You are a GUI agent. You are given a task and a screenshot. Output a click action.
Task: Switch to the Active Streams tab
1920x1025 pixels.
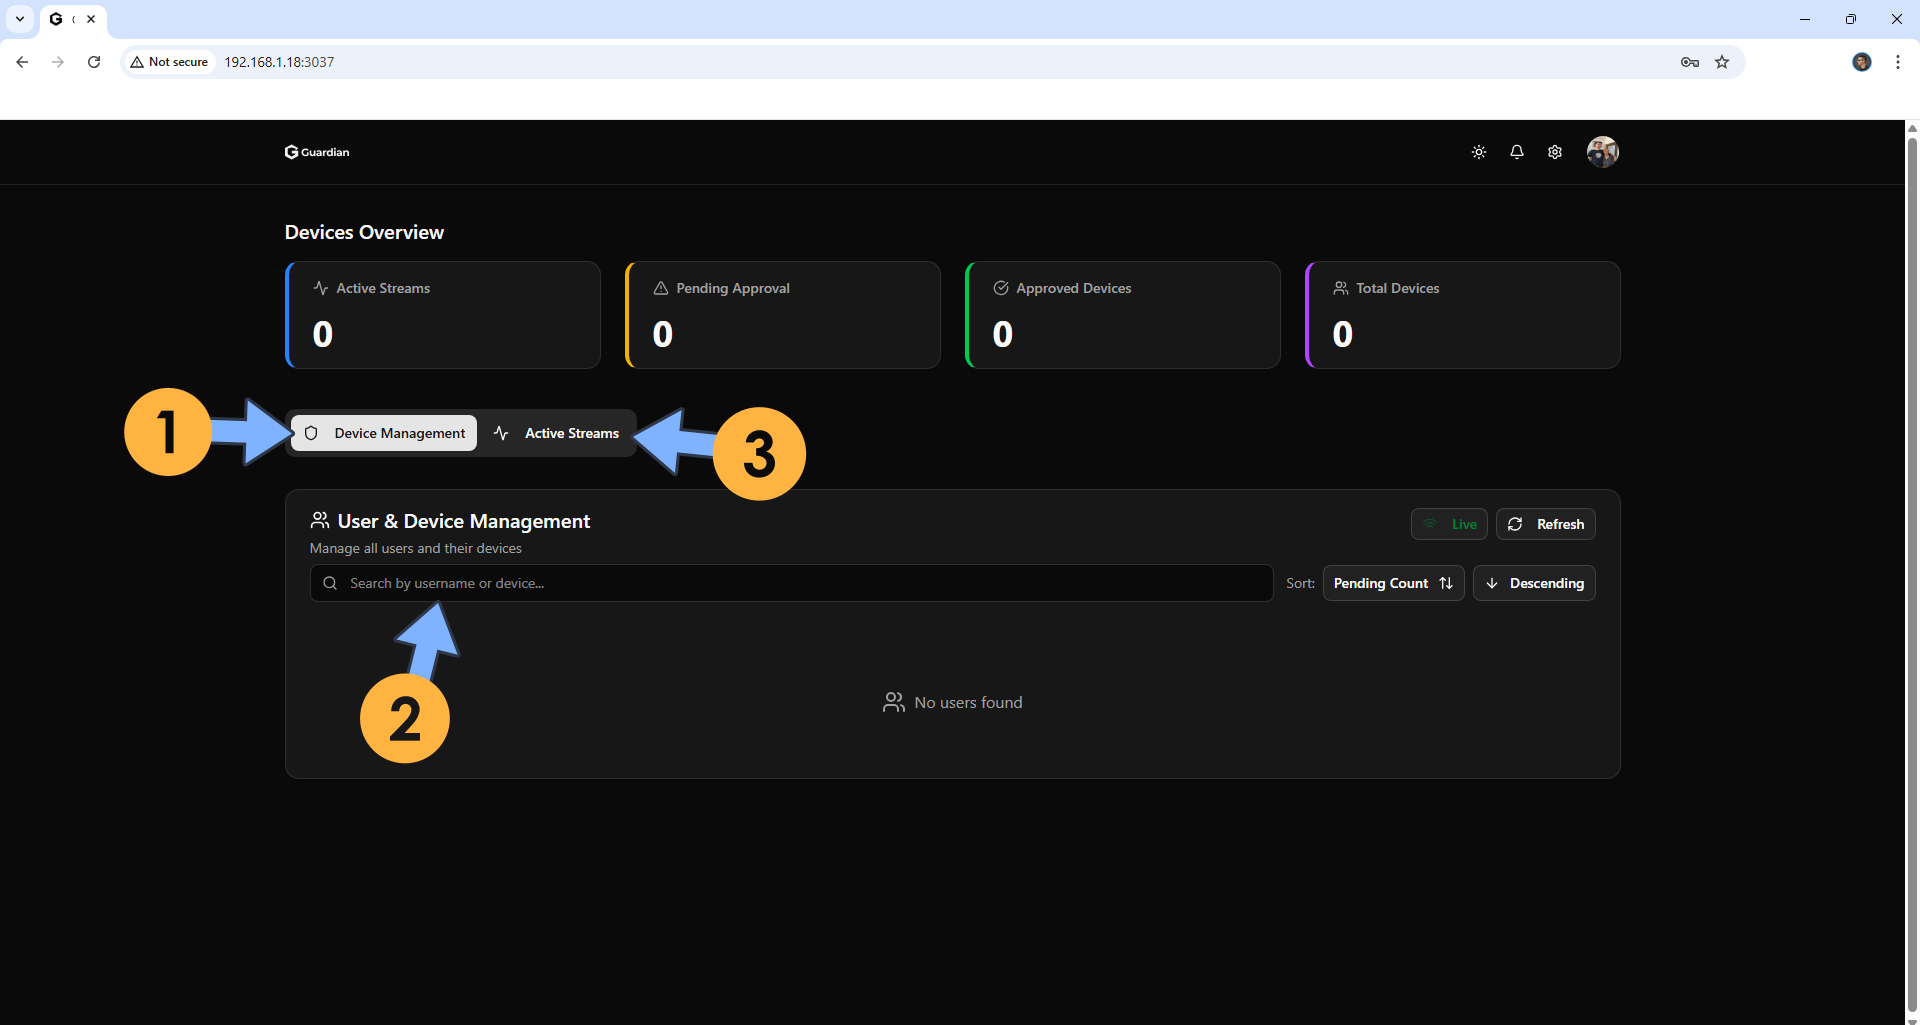coord(557,433)
